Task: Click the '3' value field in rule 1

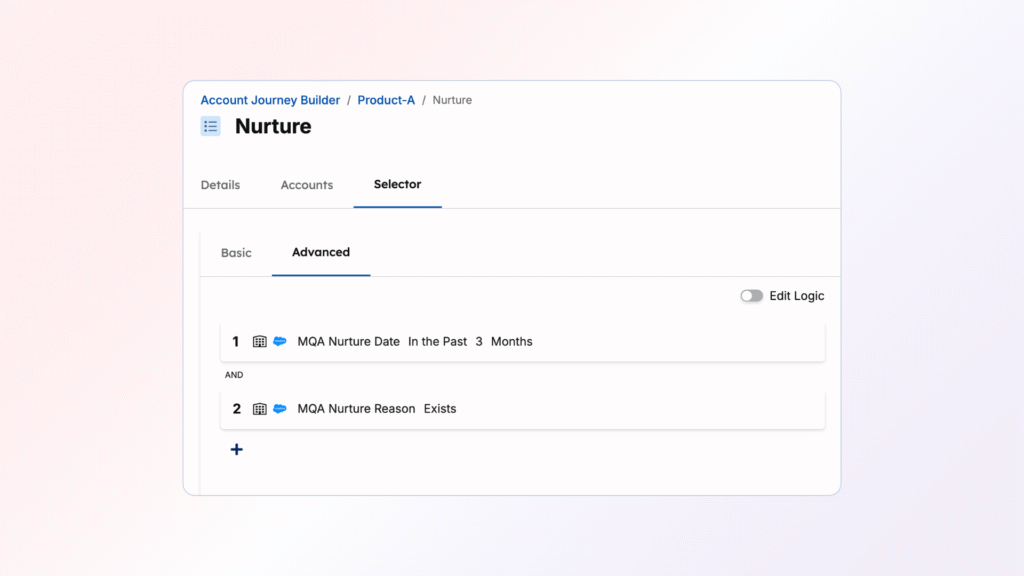Action: (478, 341)
